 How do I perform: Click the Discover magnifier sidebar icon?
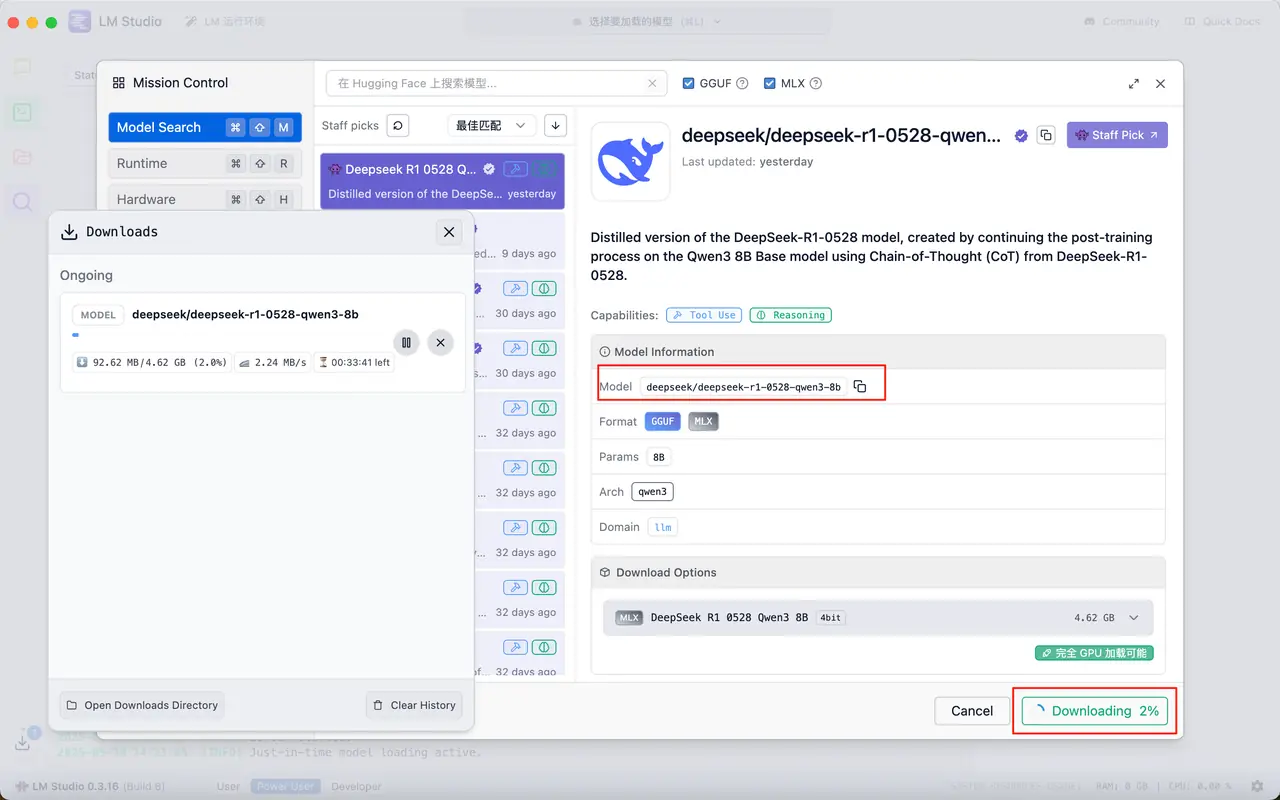22,202
